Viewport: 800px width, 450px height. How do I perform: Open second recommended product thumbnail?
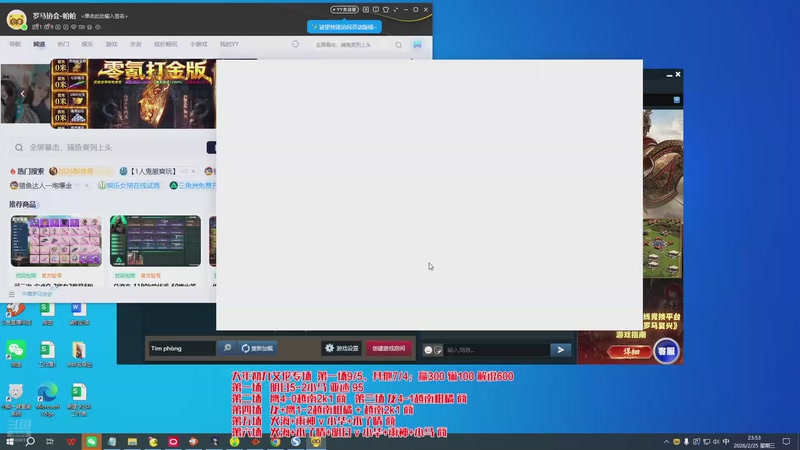point(155,241)
